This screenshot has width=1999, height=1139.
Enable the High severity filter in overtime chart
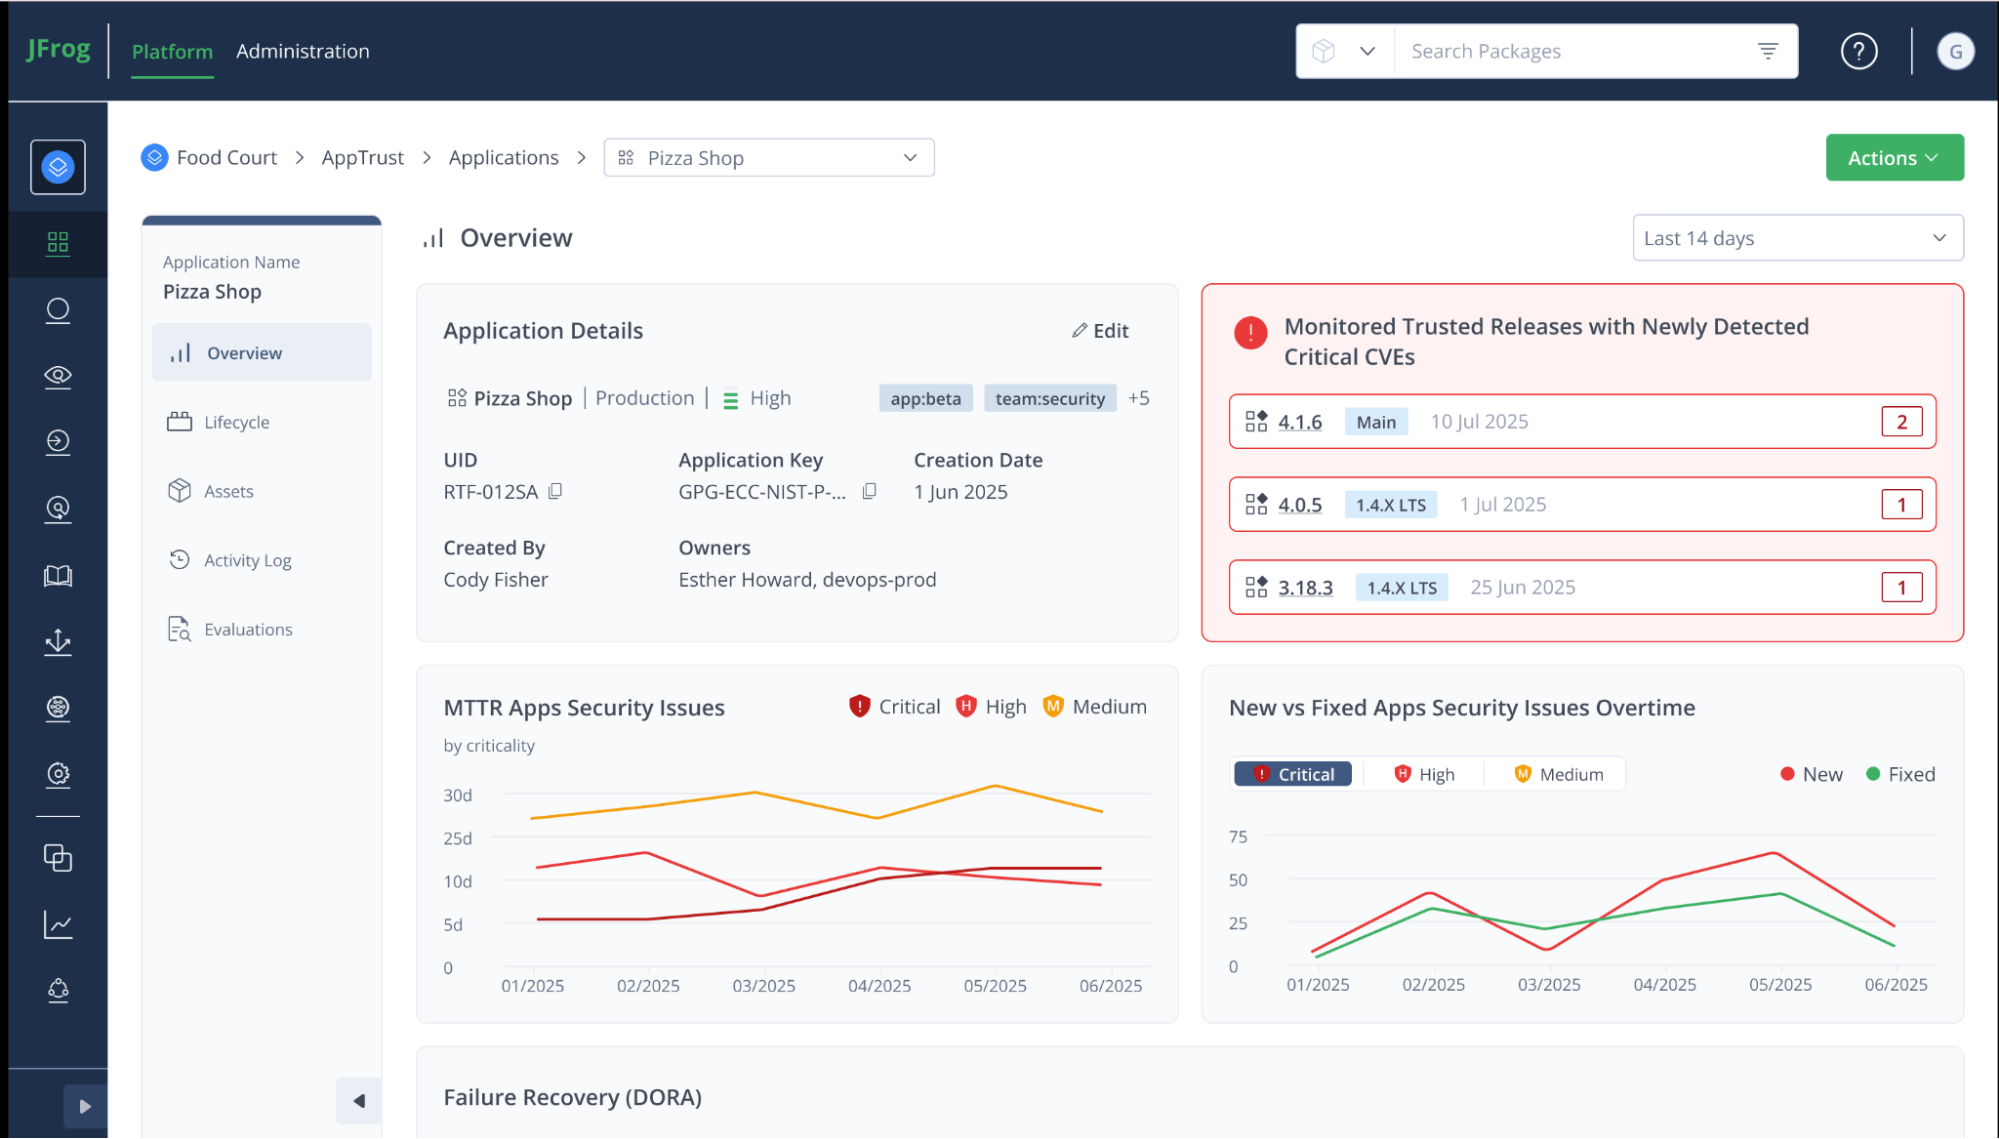(x=1422, y=773)
